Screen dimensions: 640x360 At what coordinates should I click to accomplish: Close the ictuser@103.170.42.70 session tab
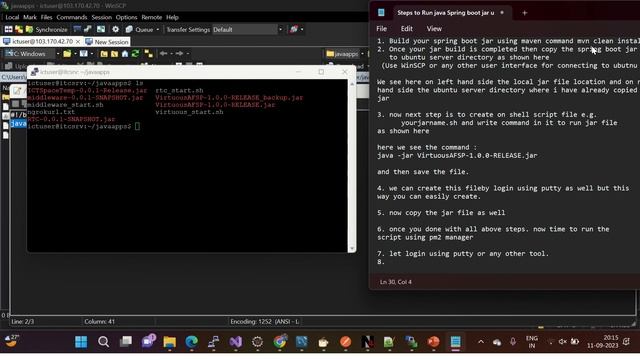[78, 42]
